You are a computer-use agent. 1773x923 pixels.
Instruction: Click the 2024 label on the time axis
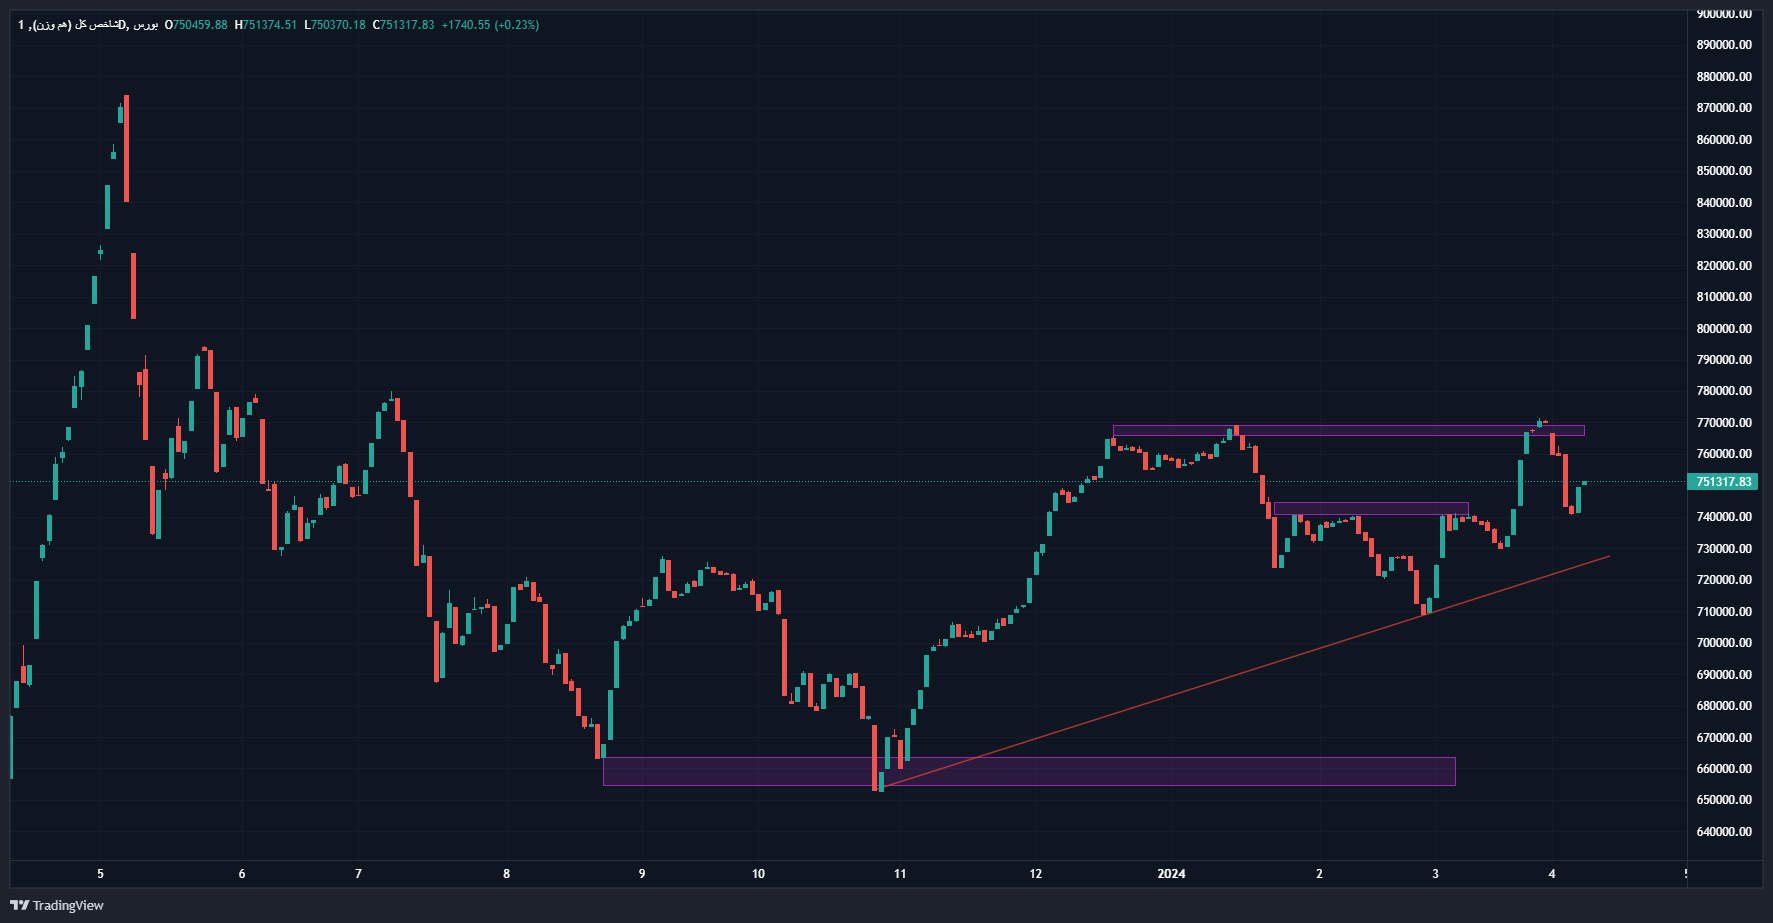click(1171, 874)
